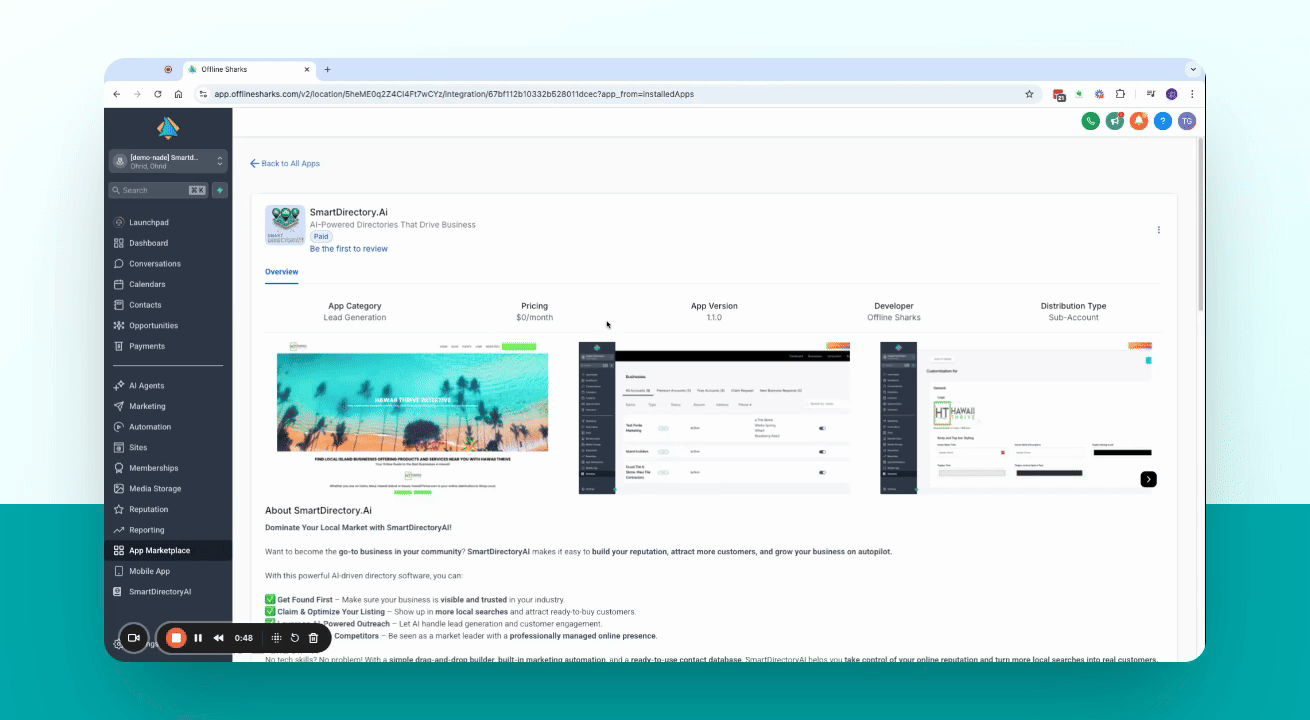The width and height of the screenshot is (1310, 720).
Task: Bookmark this page with the star icon
Action: point(1029,94)
